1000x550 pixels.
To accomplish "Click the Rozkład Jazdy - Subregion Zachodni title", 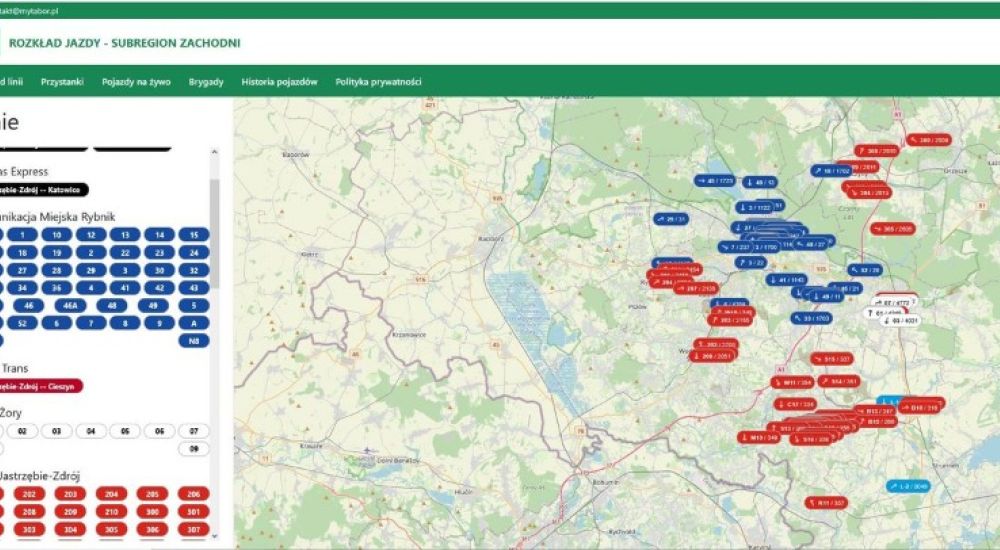I will [124, 43].
